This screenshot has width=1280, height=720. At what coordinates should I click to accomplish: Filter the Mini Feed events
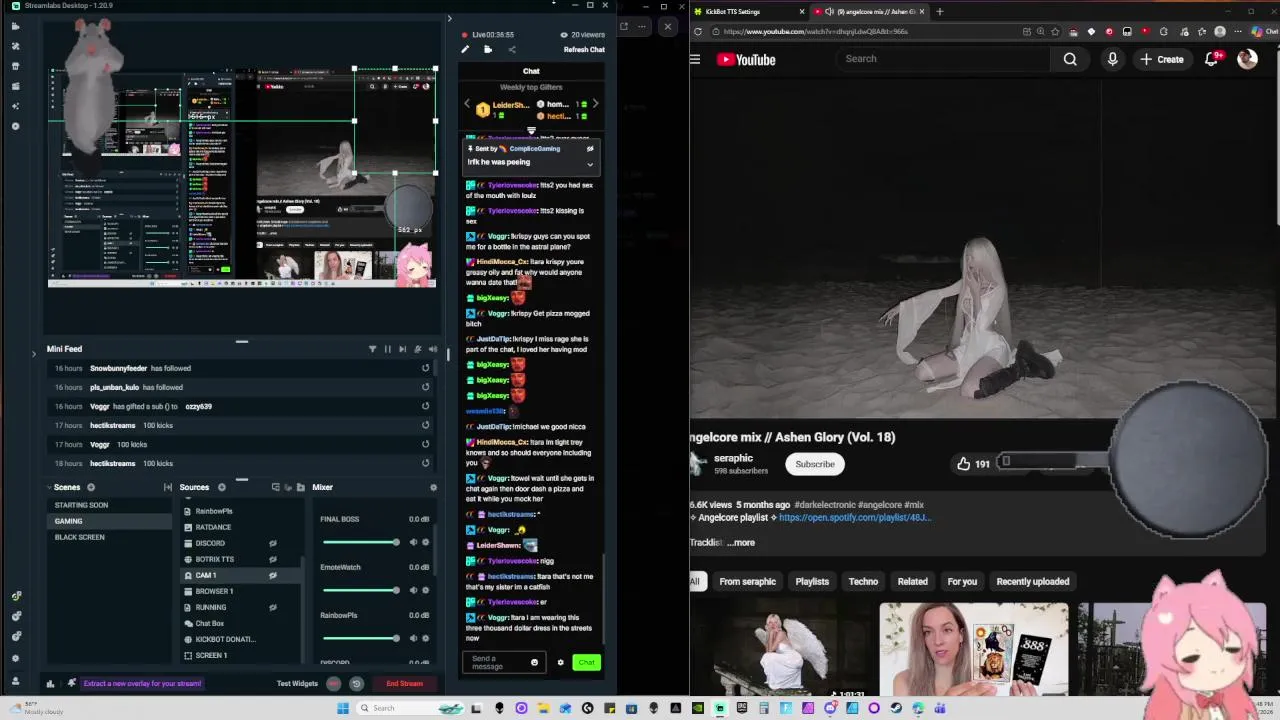373,349
